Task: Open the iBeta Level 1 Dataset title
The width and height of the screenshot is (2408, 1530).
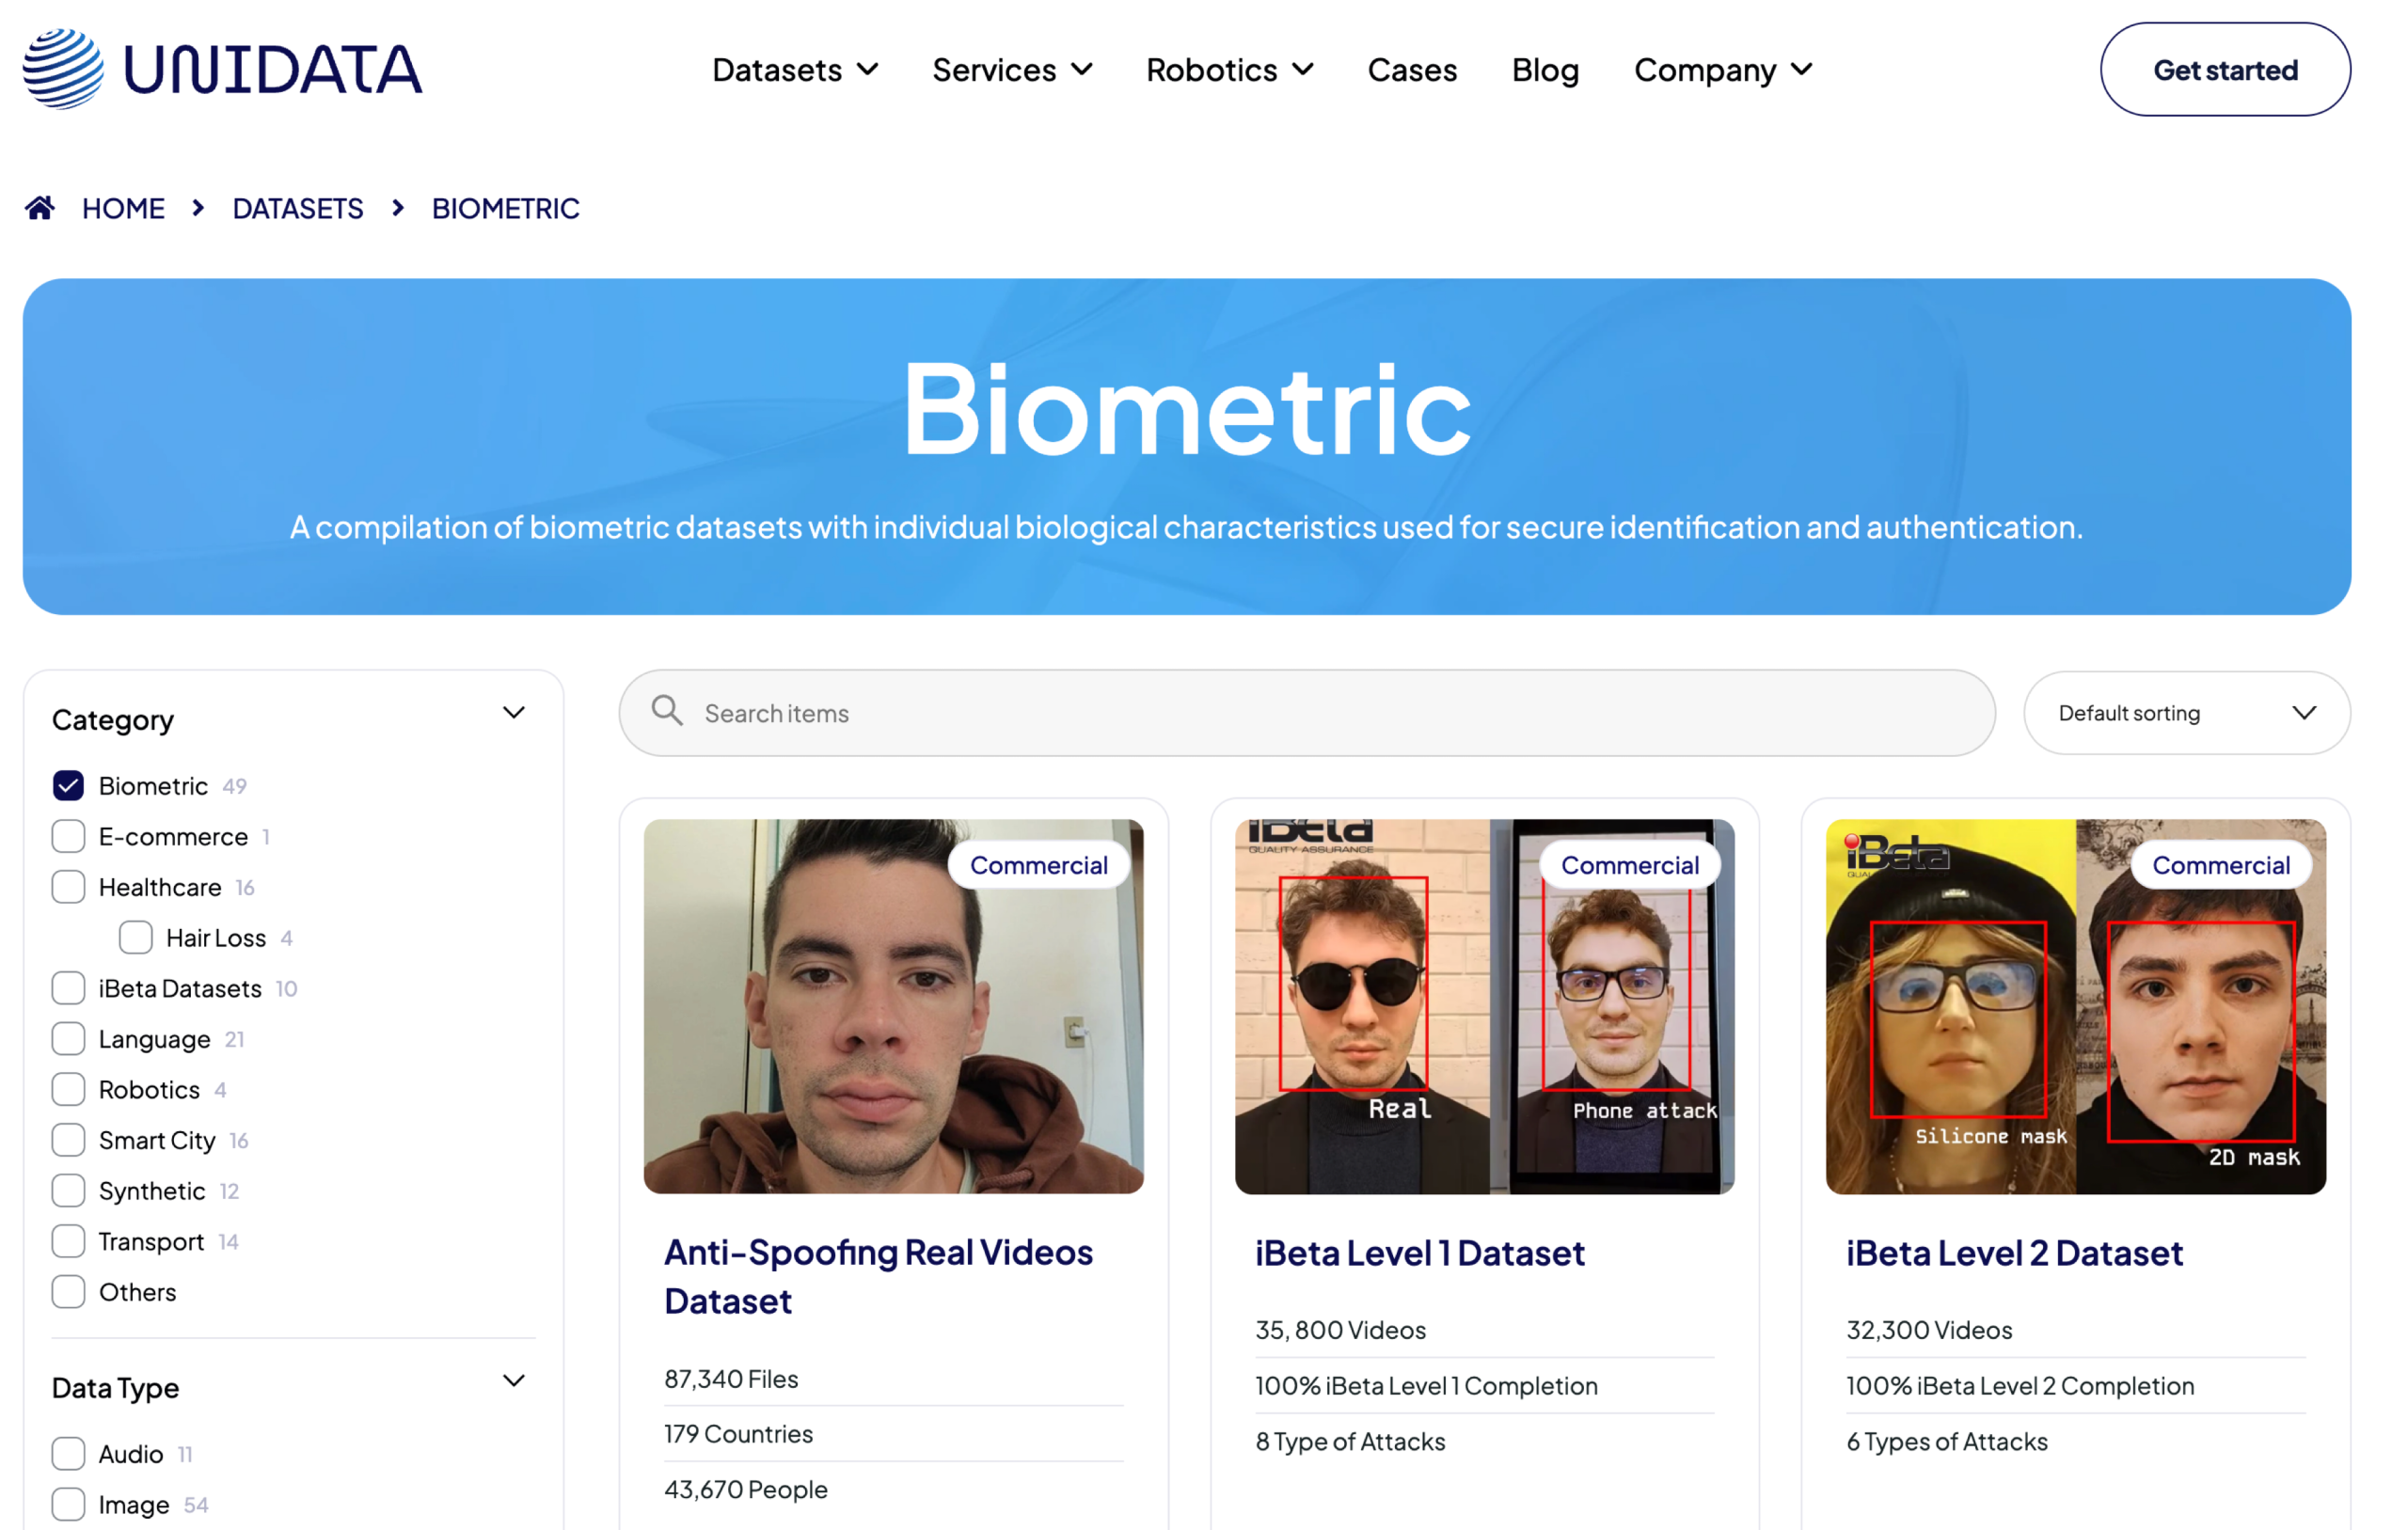Action: (x=1420, y=1253)
